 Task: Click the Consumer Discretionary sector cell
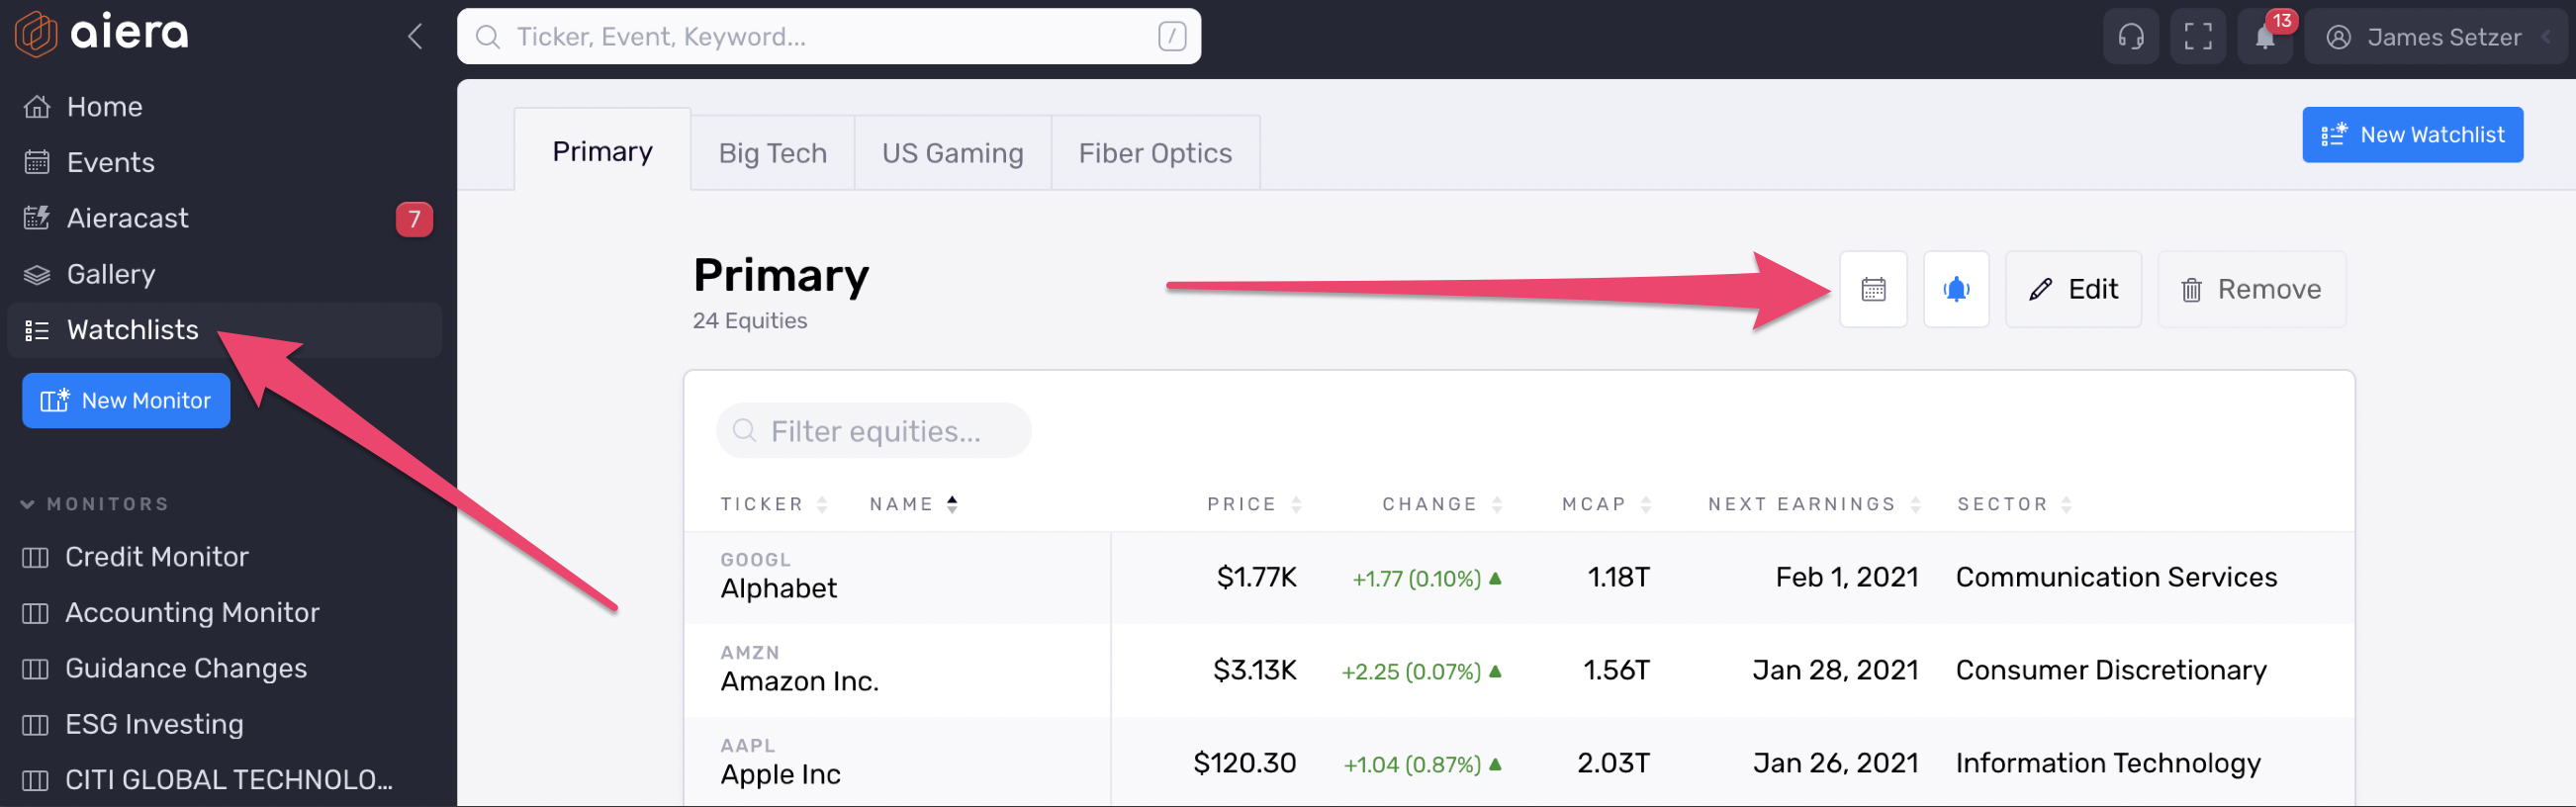click(x=2110, y=671)
